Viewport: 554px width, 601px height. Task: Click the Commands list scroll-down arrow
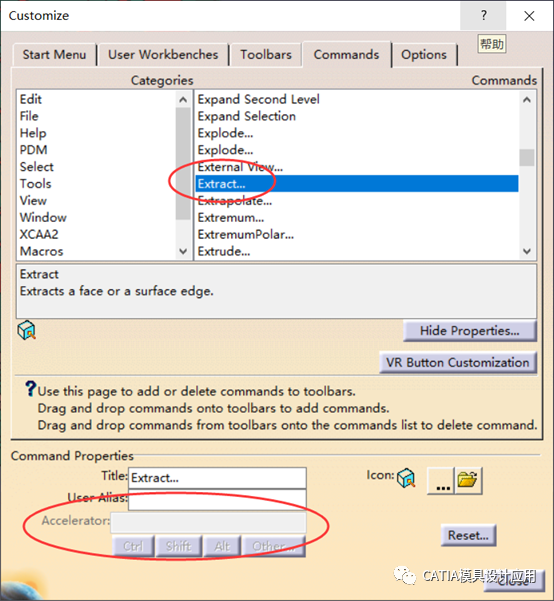coord(527,251)
